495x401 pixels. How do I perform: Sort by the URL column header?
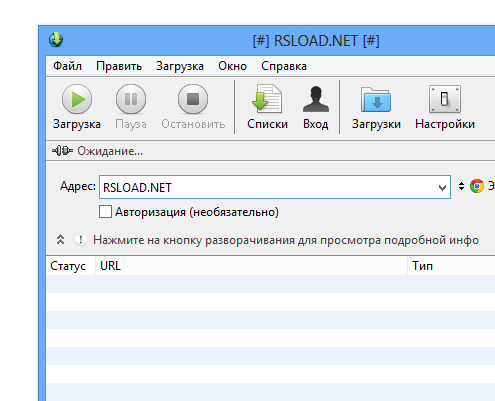tap(252, 266)
